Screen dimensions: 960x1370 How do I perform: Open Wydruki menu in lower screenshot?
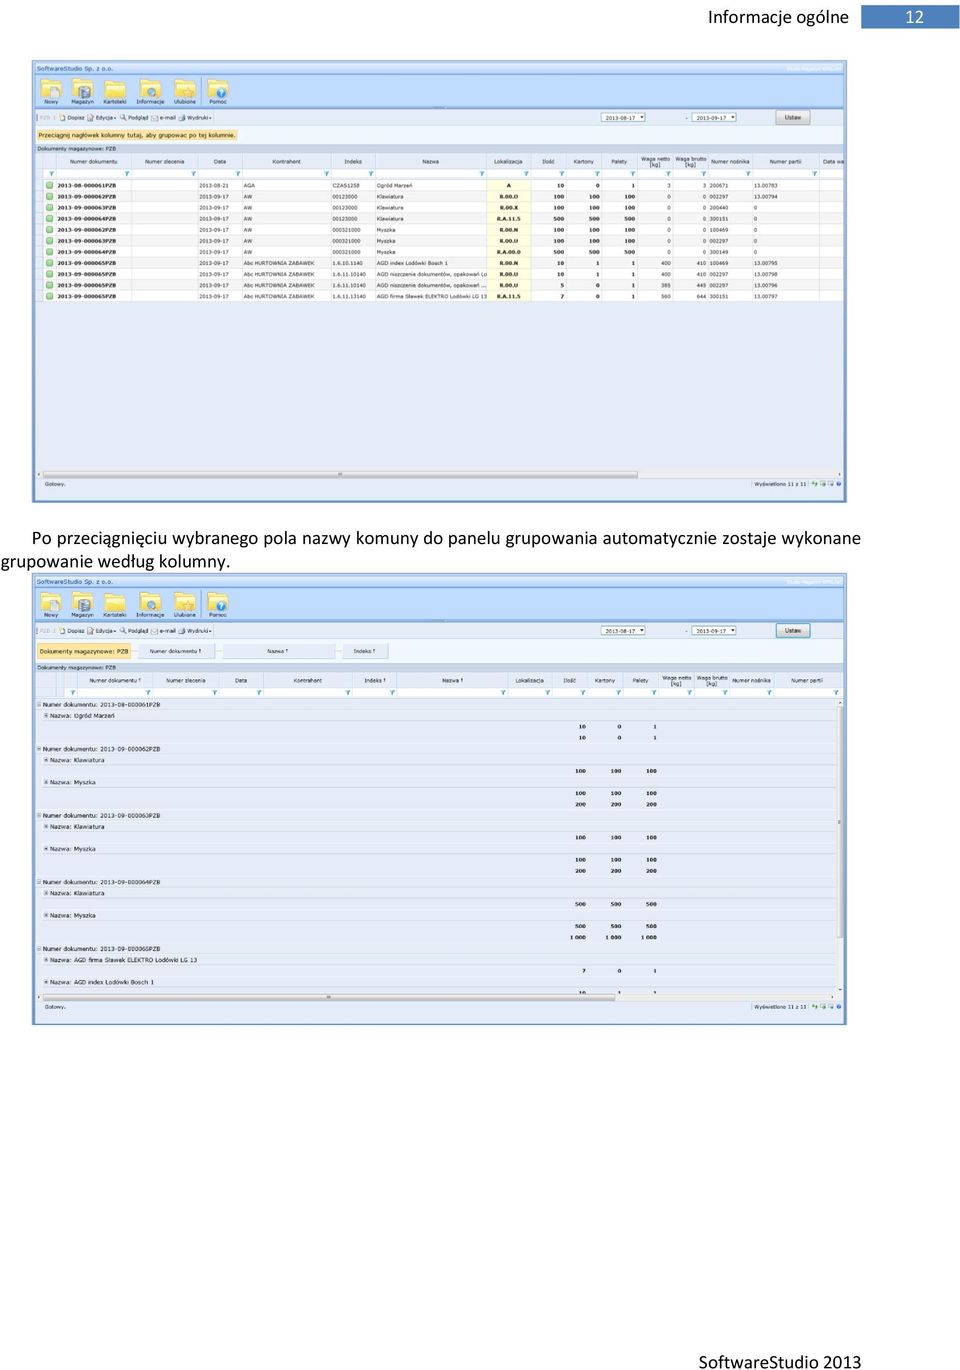196,631
